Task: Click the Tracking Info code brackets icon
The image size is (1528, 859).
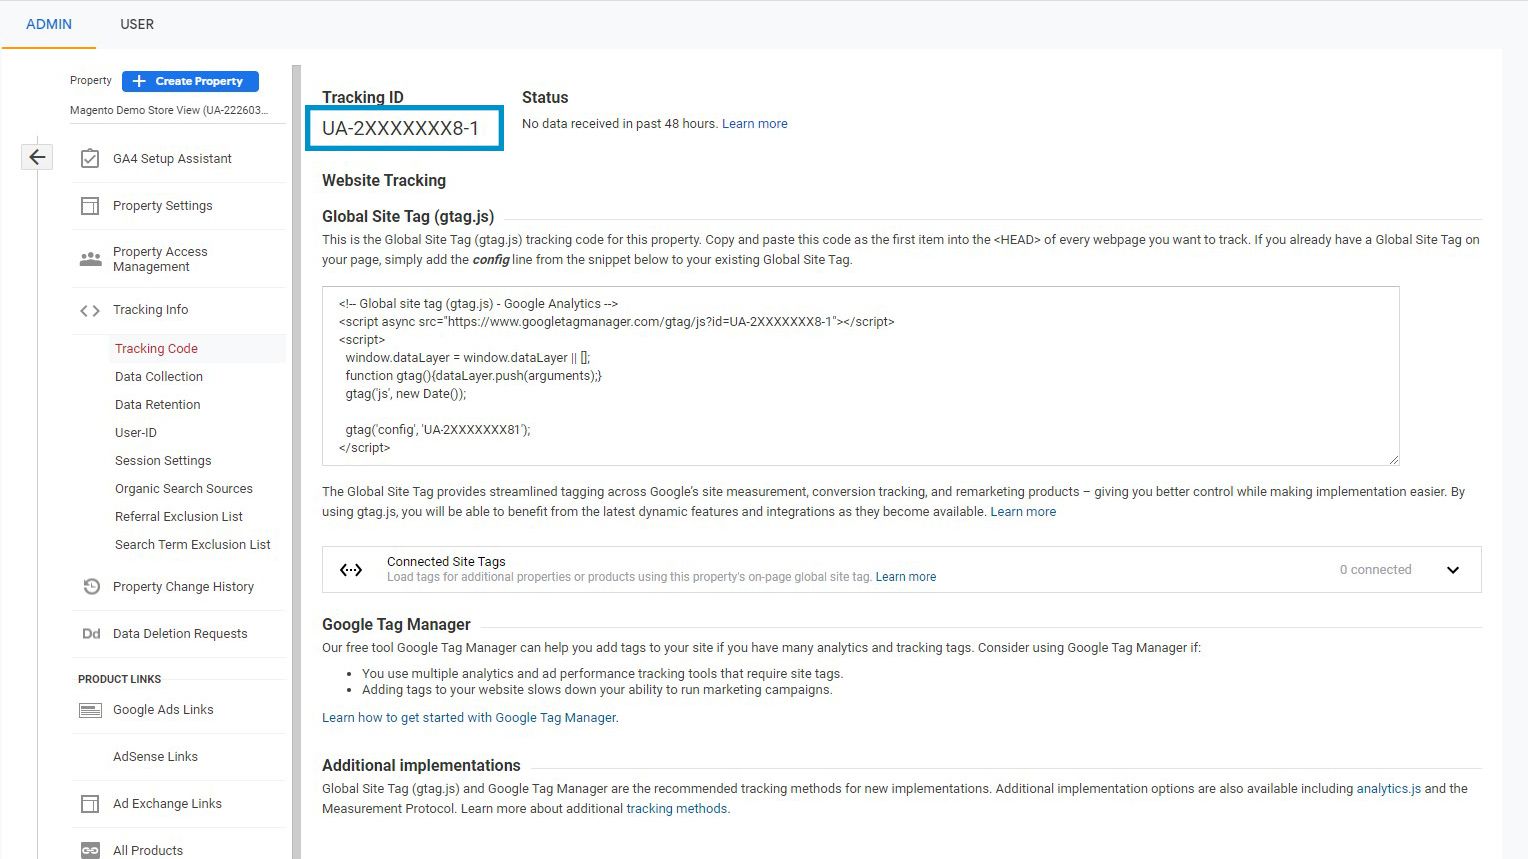Action: click(90, 310)
